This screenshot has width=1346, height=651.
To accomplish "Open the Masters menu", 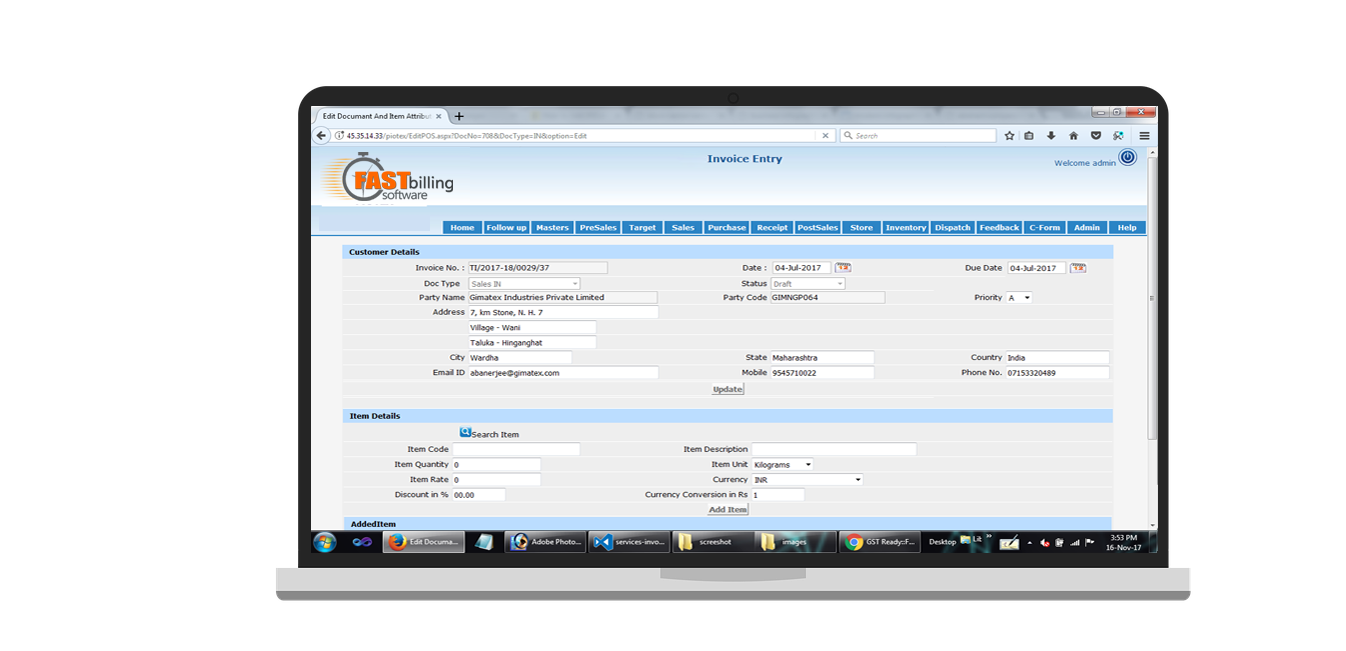I will [552, 228].
